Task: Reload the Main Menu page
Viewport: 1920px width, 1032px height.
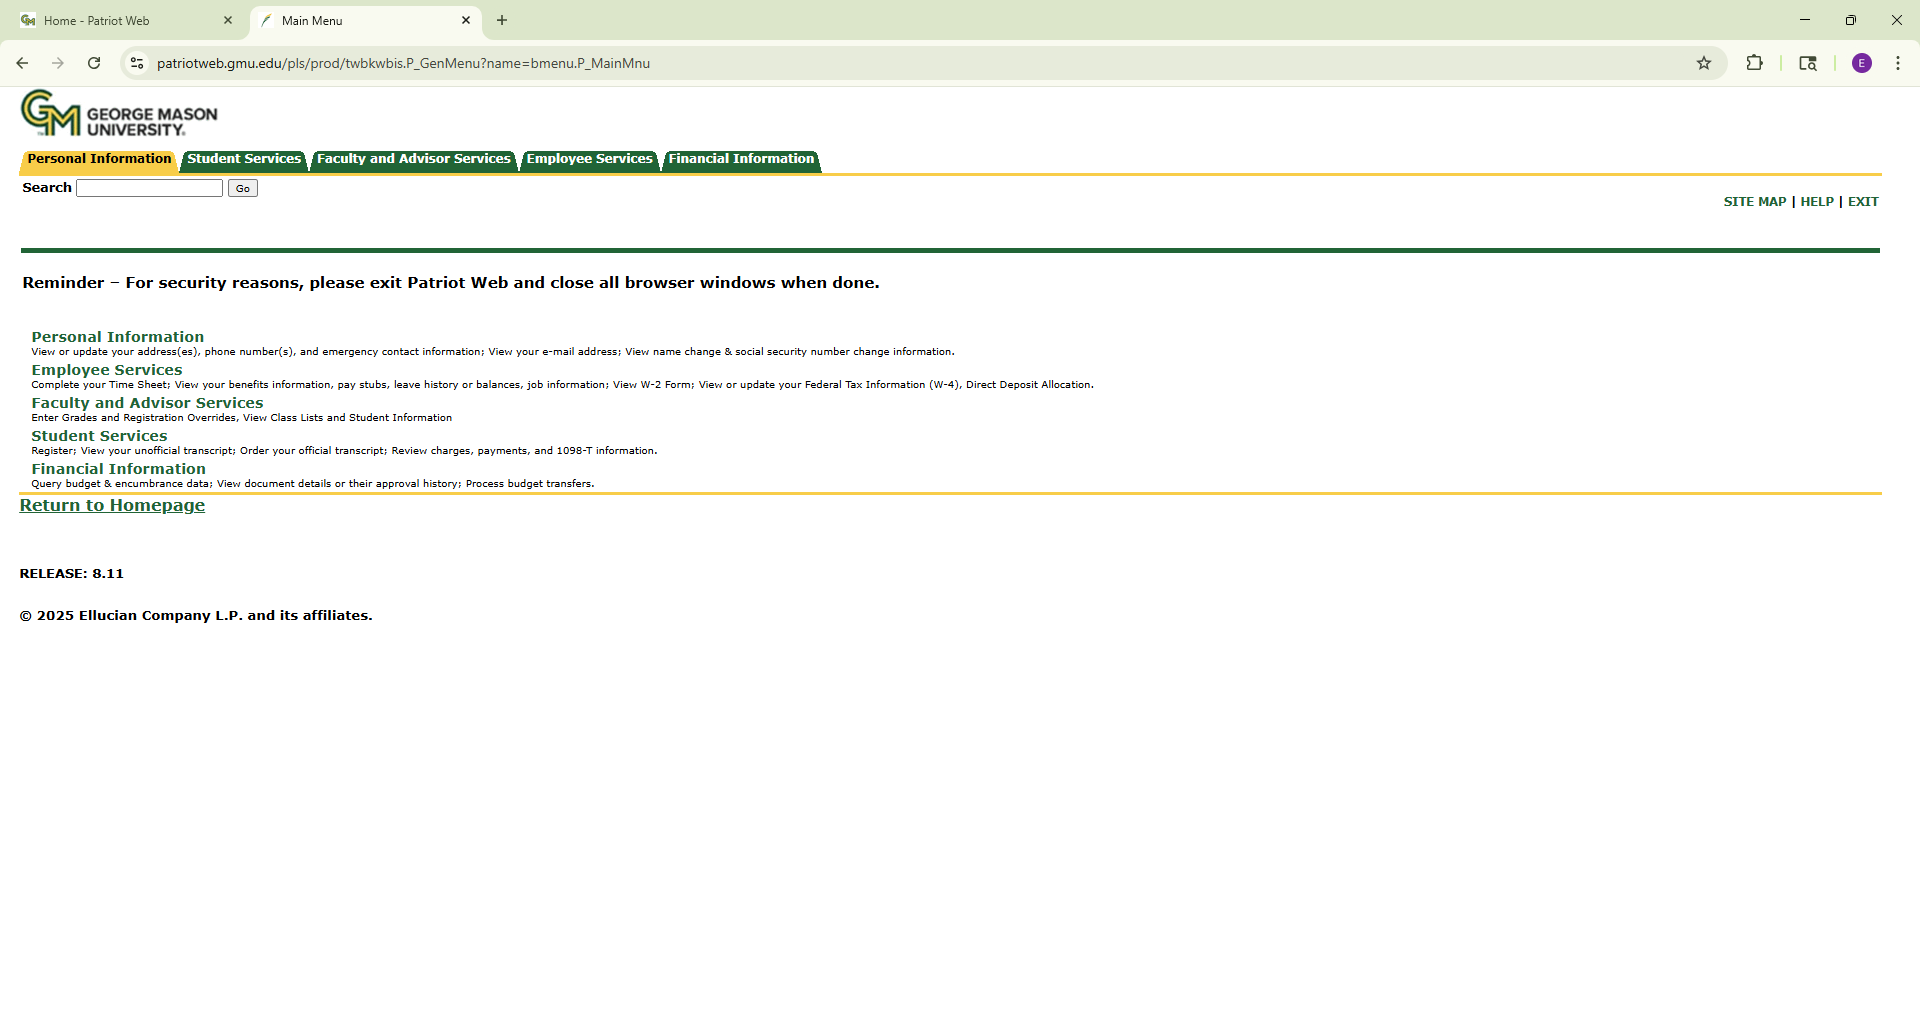Action: coord(94,62)
